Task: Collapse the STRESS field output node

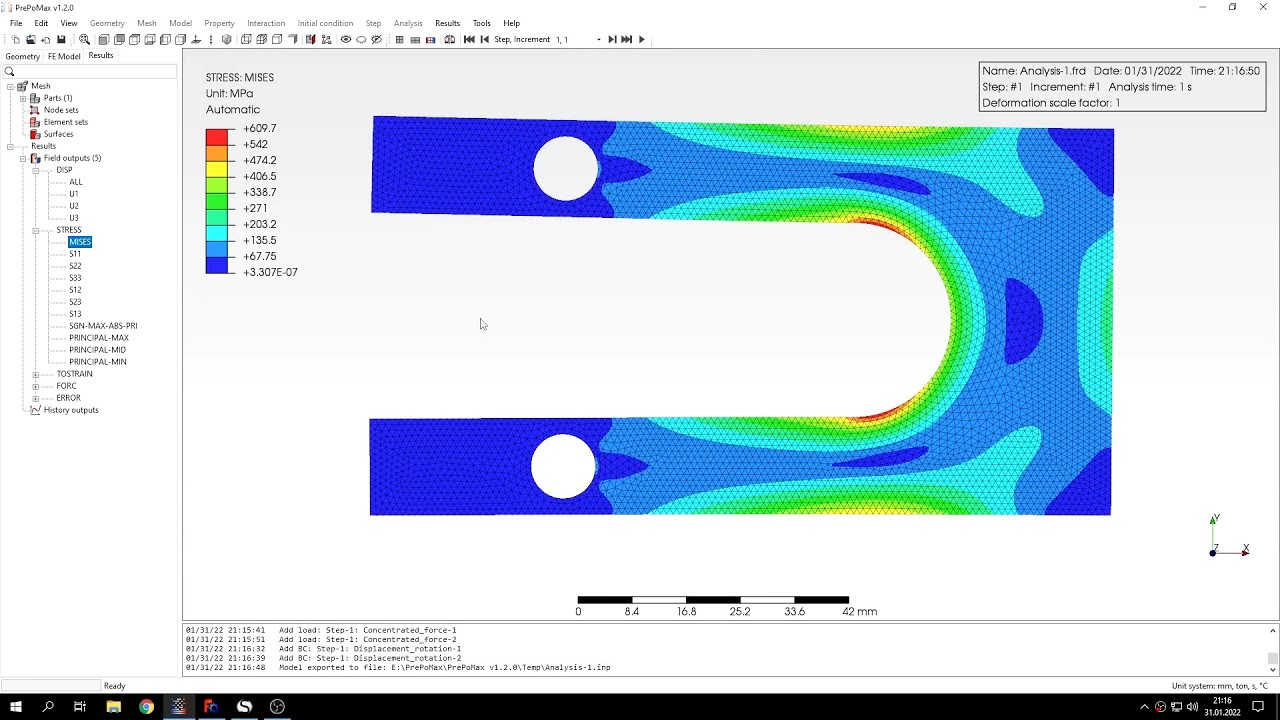Action: point(36,230)
